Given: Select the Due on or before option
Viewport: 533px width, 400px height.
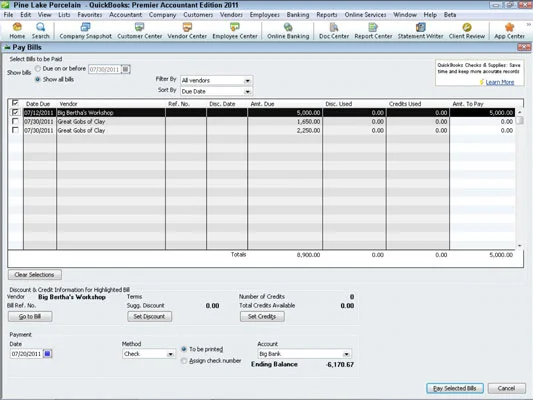Looking at the screenshot, I should coord(38,69).
